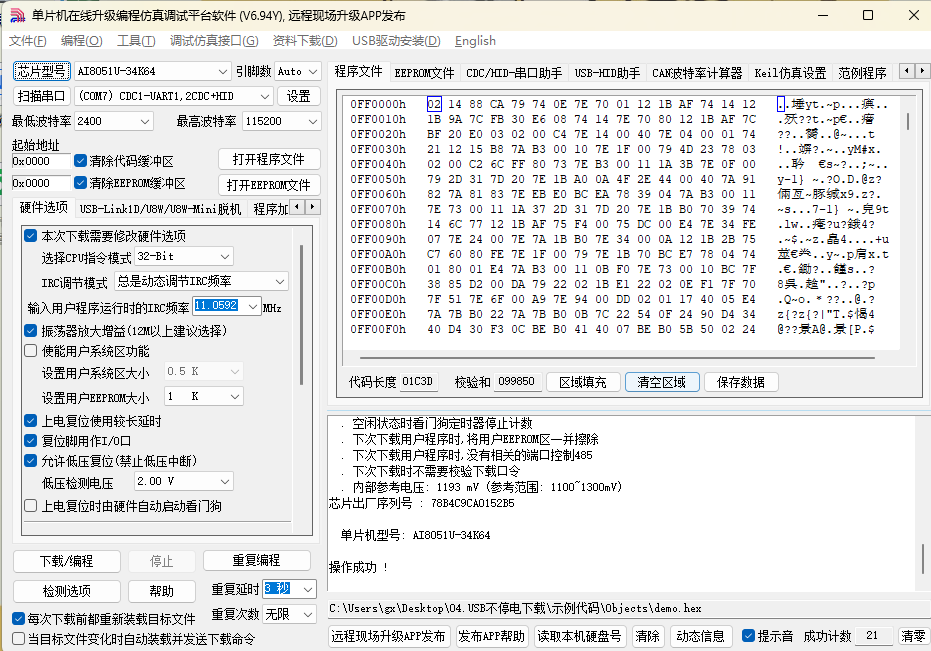Click 设置 button next to serial port
The height and width of the screenshot is (651, 931).
(299, 96)
